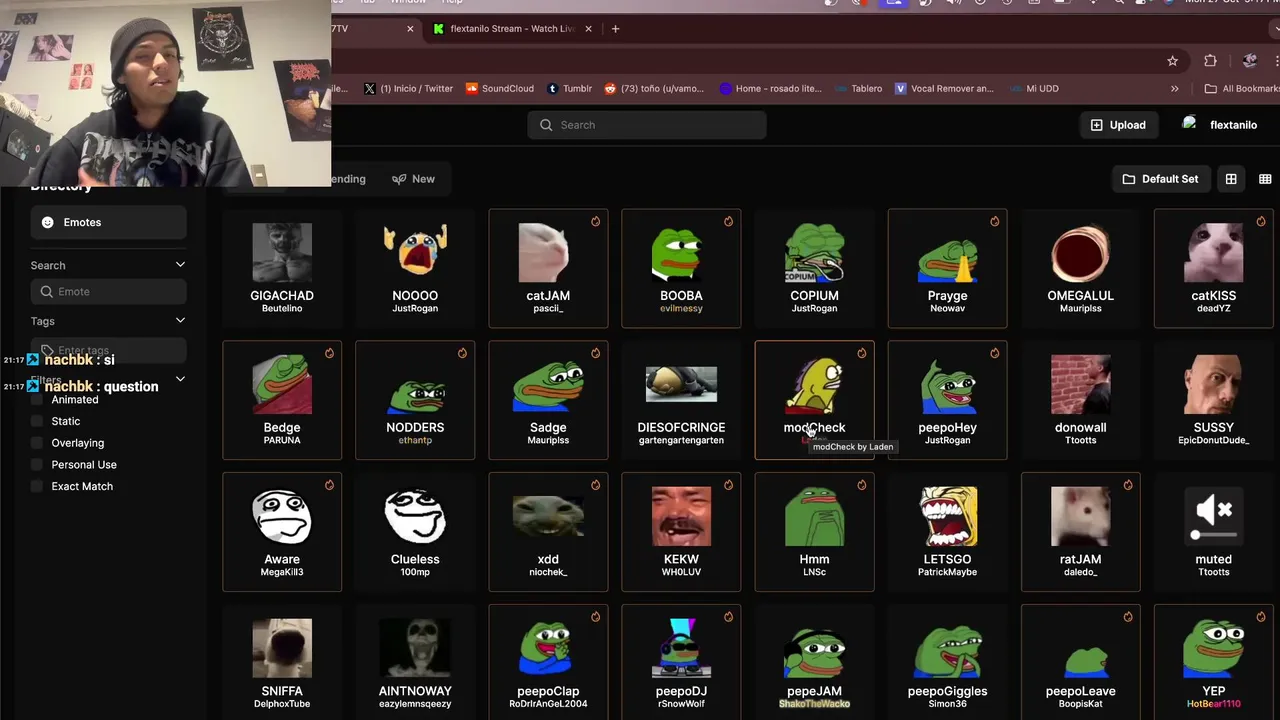1280x720 pixels.
Task: Select the Sadge emote
Action: pos(548,400)
